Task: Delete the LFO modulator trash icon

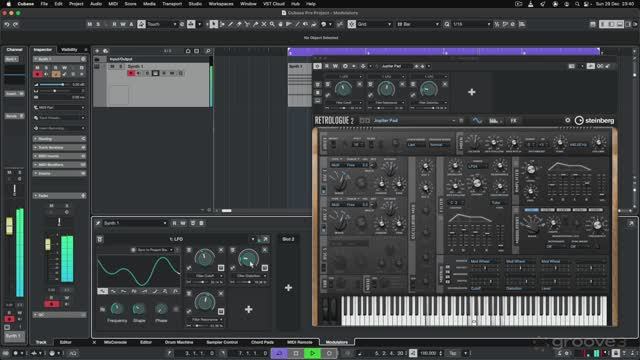Action: click(100, 239)
